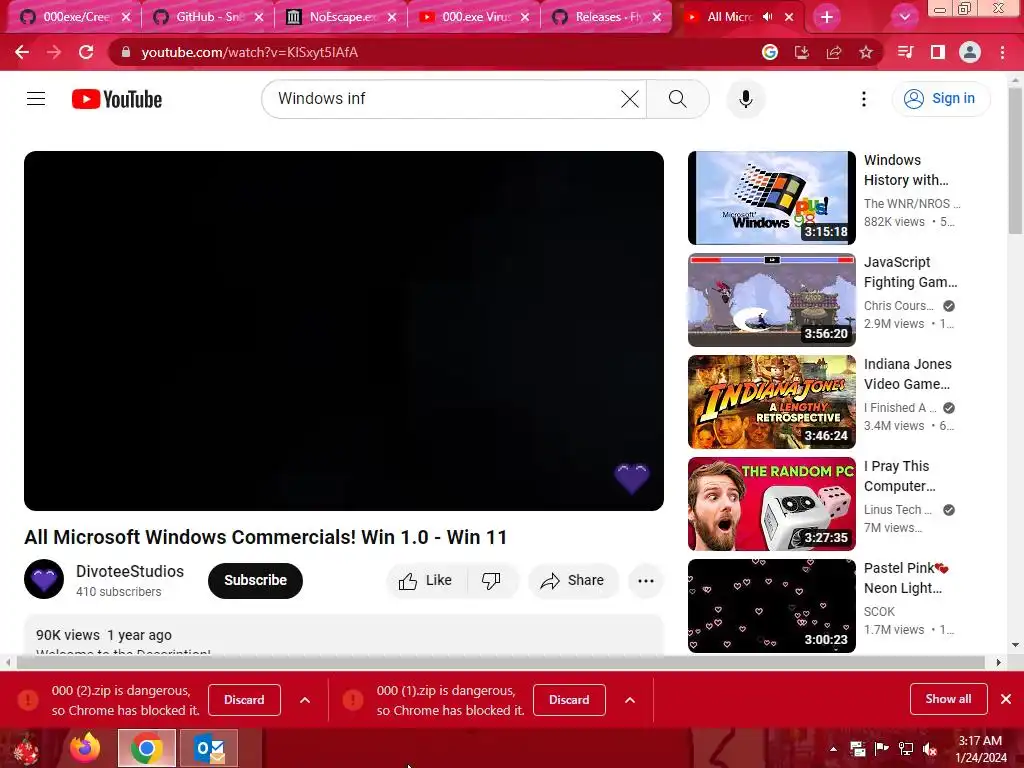Open Outlook from the taskbar

tap(209, 748)
